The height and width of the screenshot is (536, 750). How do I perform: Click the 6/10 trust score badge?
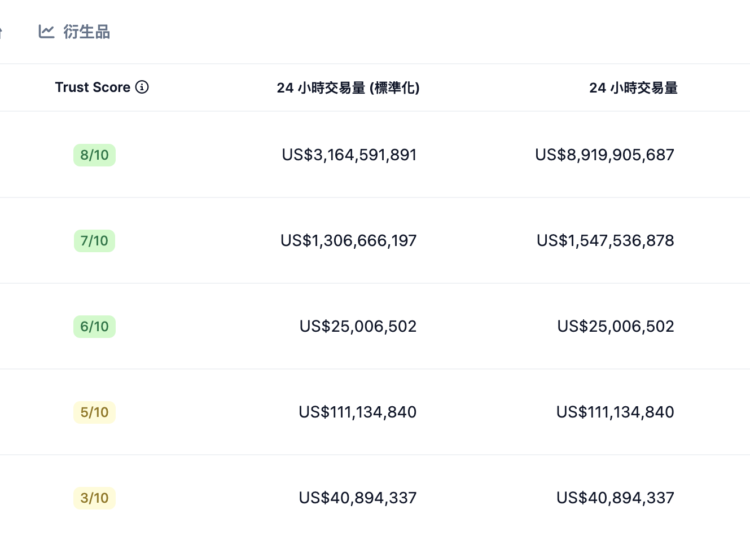(94, 327)
